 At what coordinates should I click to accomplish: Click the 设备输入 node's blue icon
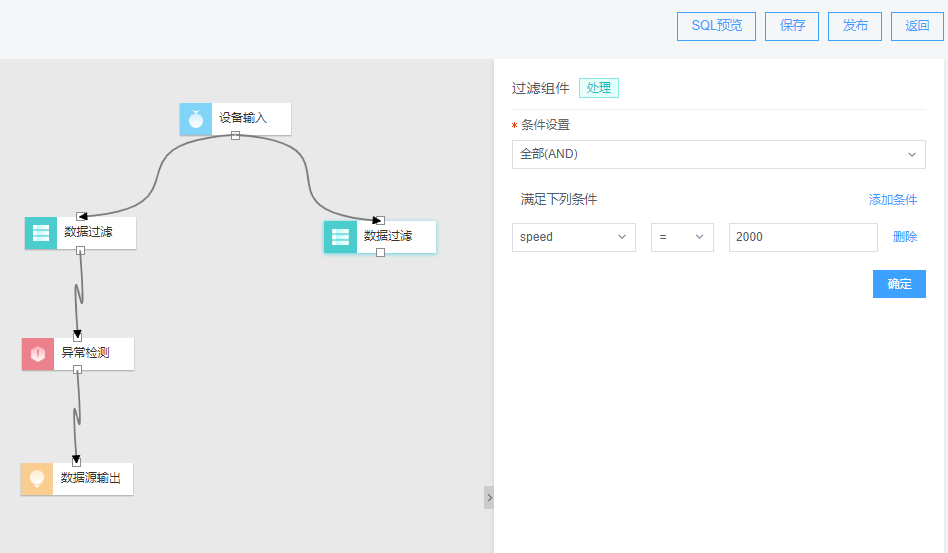point(196,119)
